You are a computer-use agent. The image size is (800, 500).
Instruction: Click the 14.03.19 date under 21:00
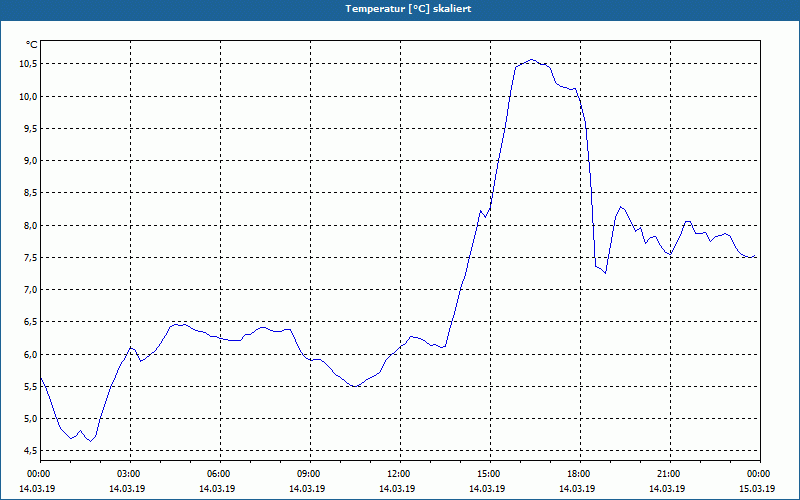coord(666,488)
